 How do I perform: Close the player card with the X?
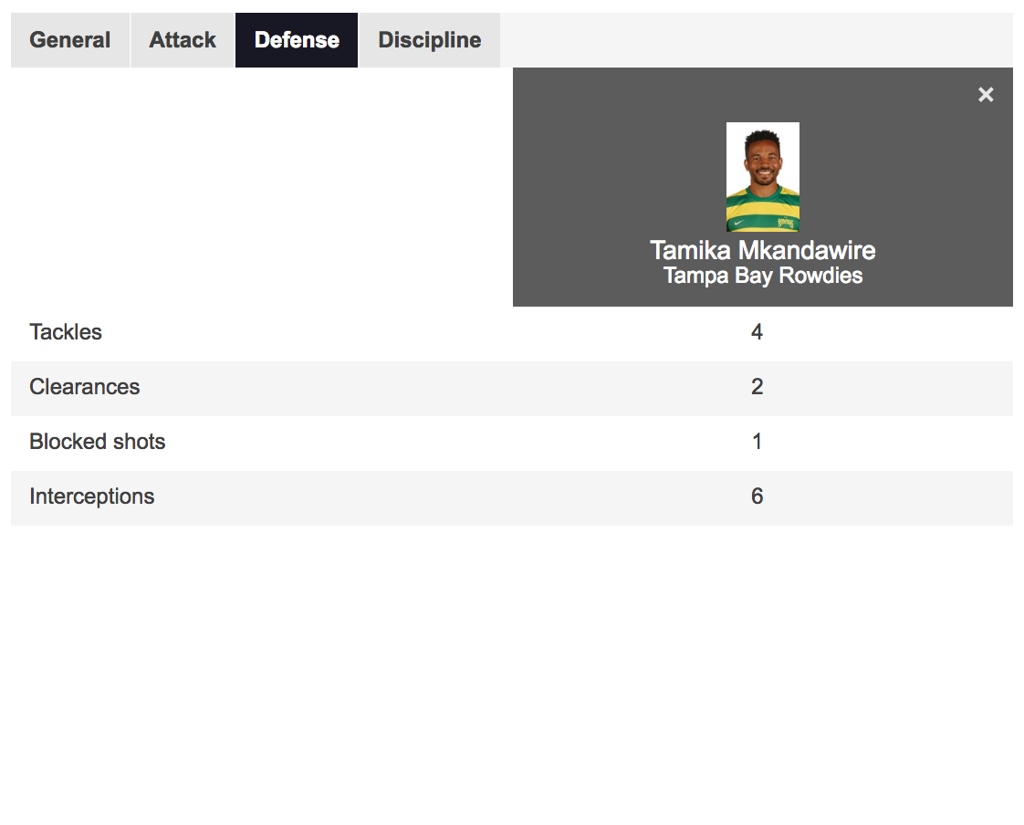(985, 95)
